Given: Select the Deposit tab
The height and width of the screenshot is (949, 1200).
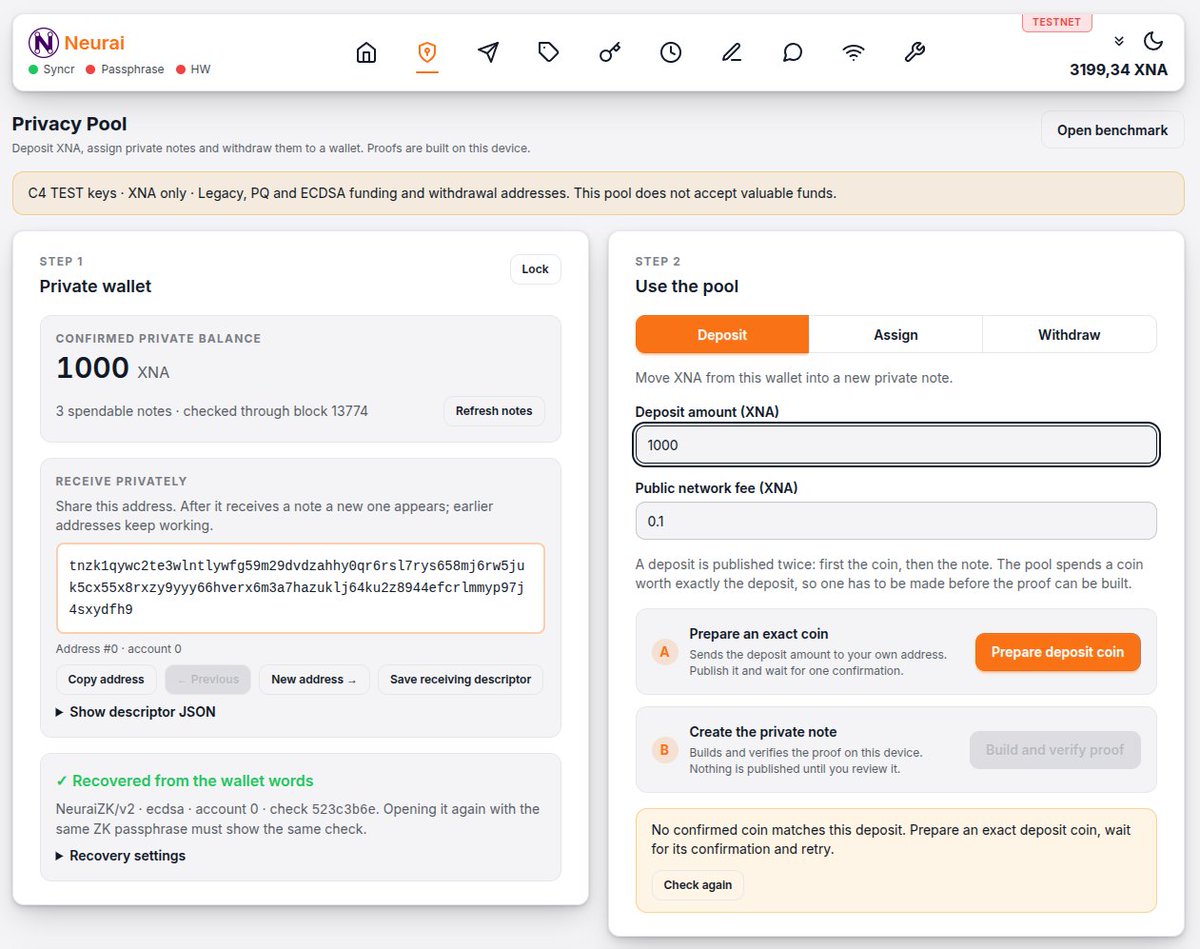Looking at the screenshot, I should pos(722,335).
